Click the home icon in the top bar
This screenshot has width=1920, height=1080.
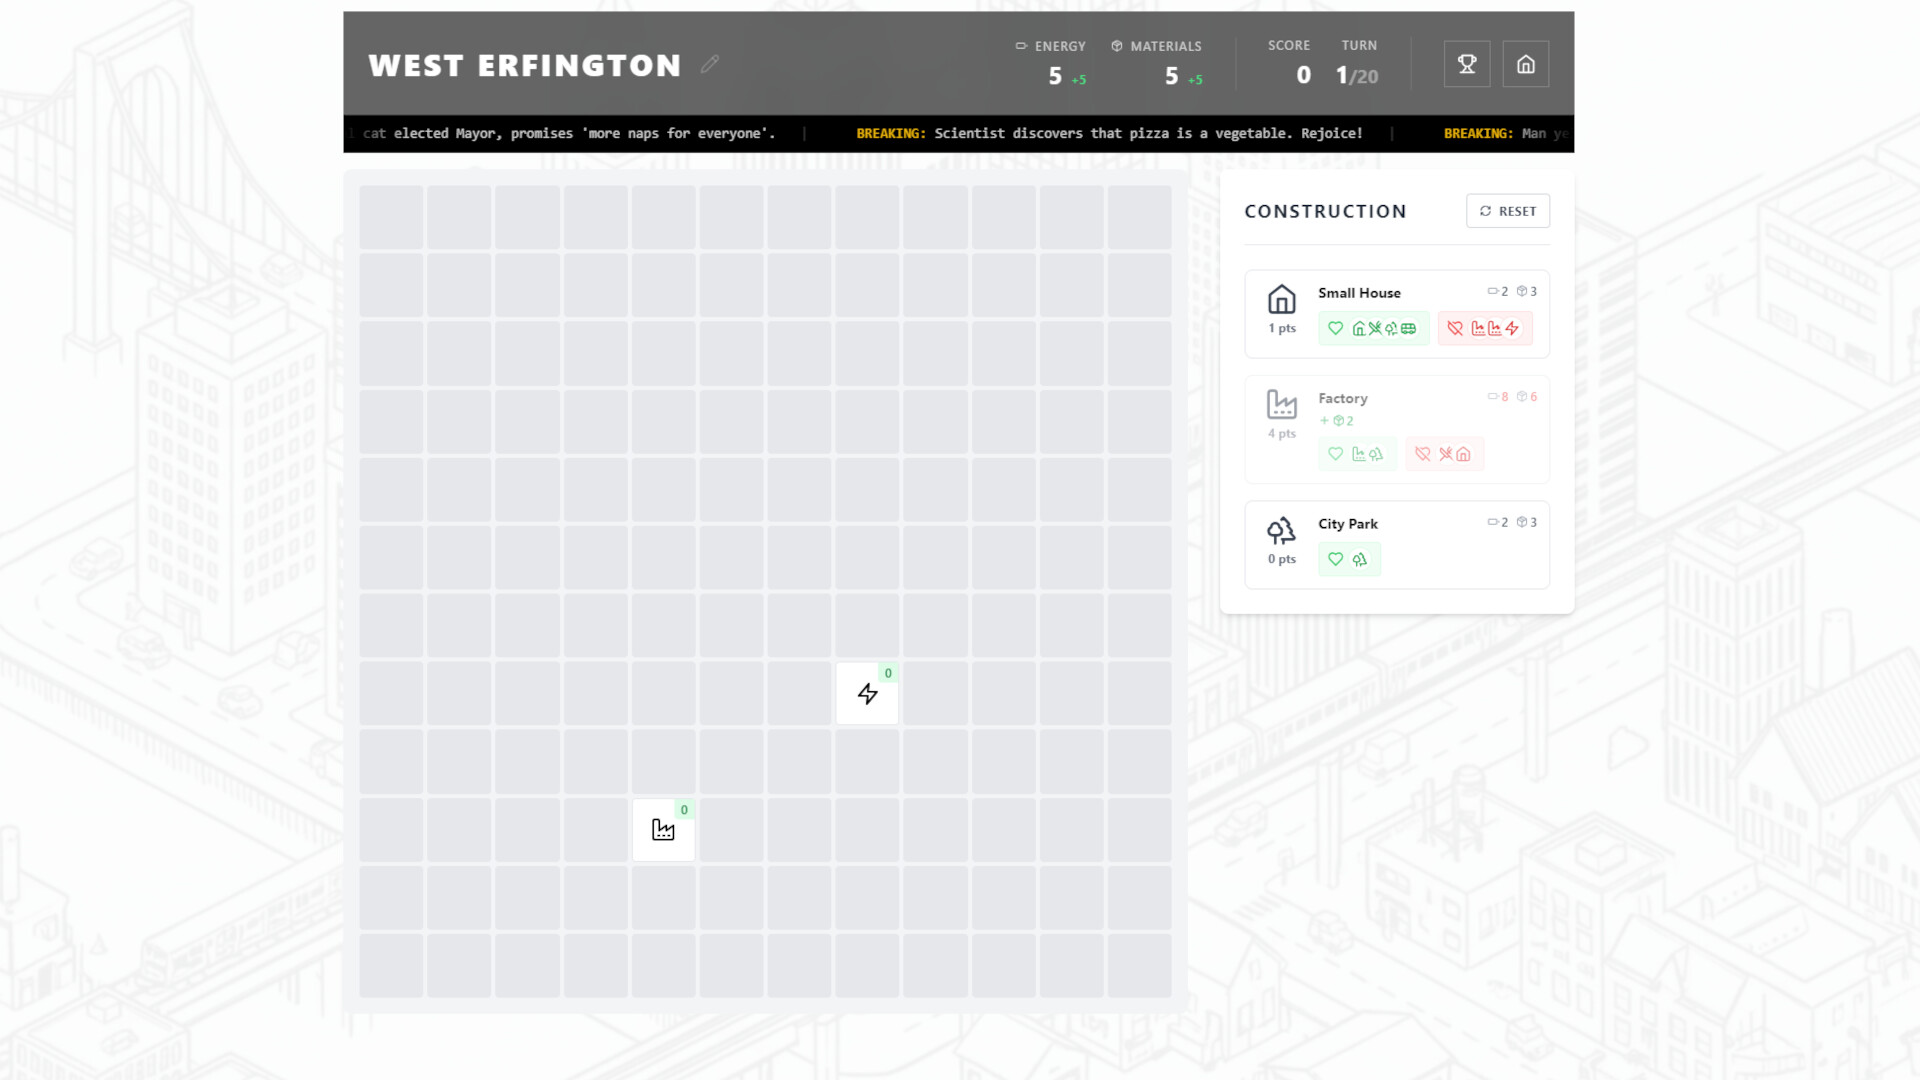[1525, 63]
